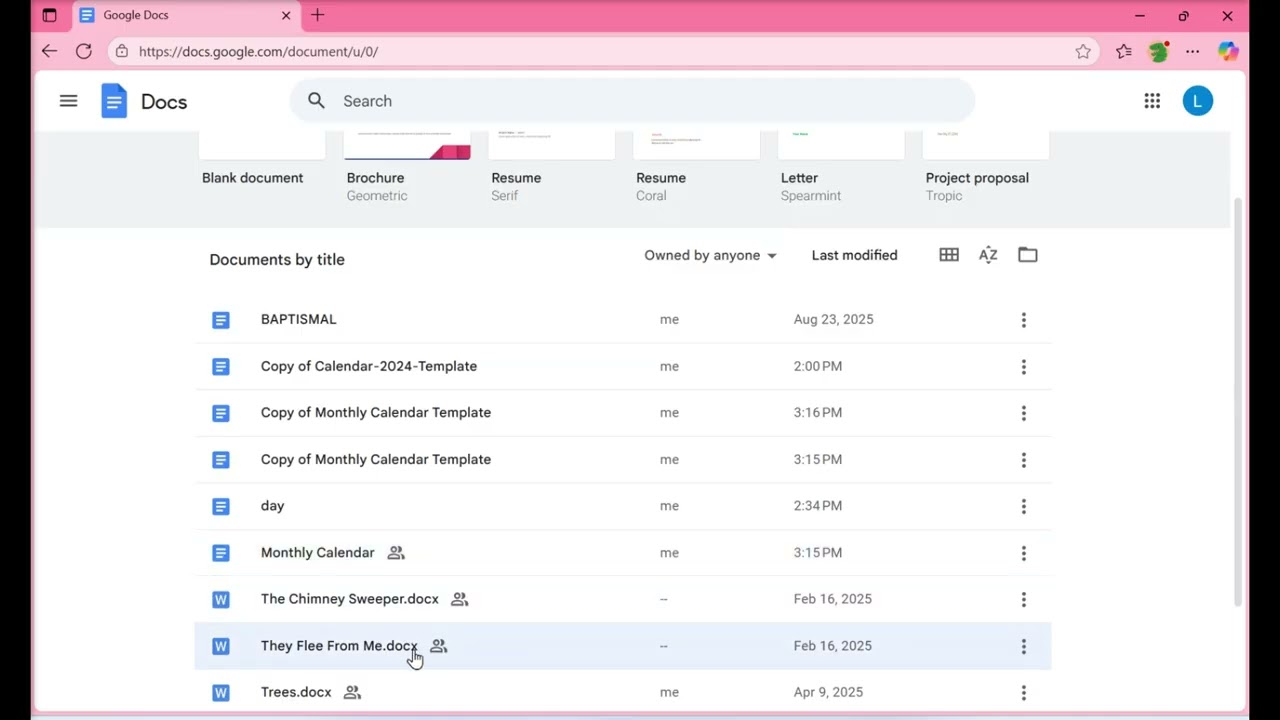Open a new browser tab
The height and width of the screenshot is (720, 1280).
tap(318, 15)
